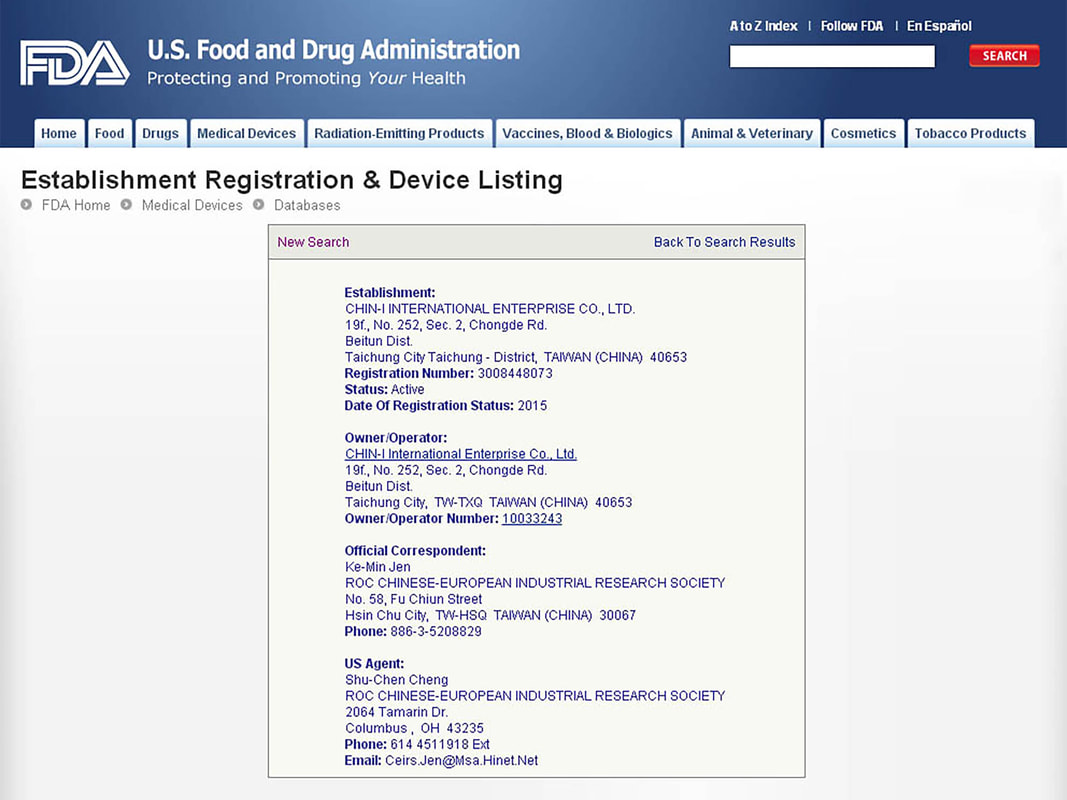
Task: Go to Vaccines, Blood & Biologics tab
Action: pyautogui.click(x=587, y=133)
